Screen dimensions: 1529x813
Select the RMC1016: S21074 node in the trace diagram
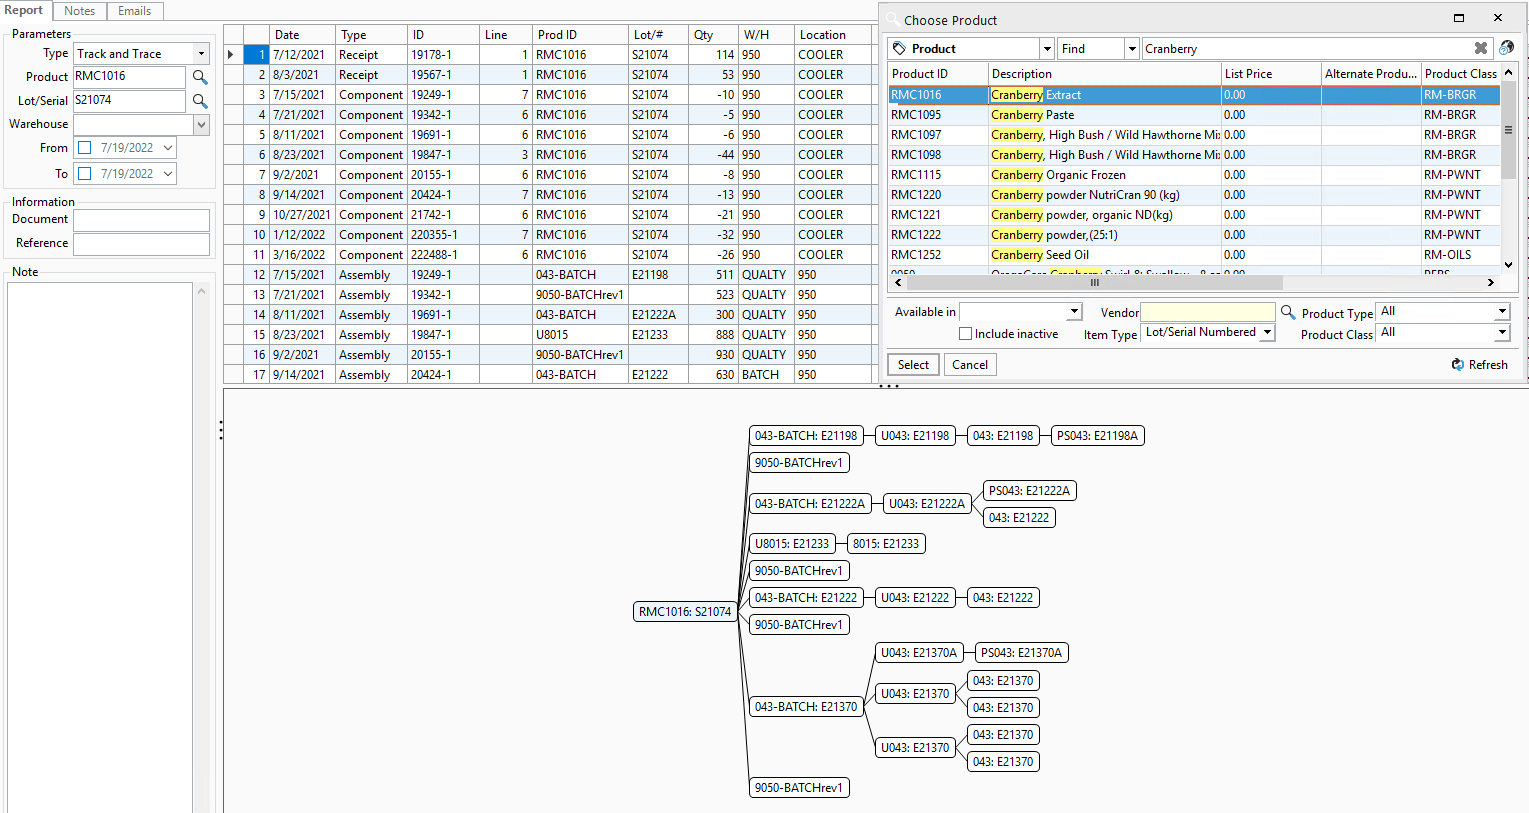coord(684,611)
